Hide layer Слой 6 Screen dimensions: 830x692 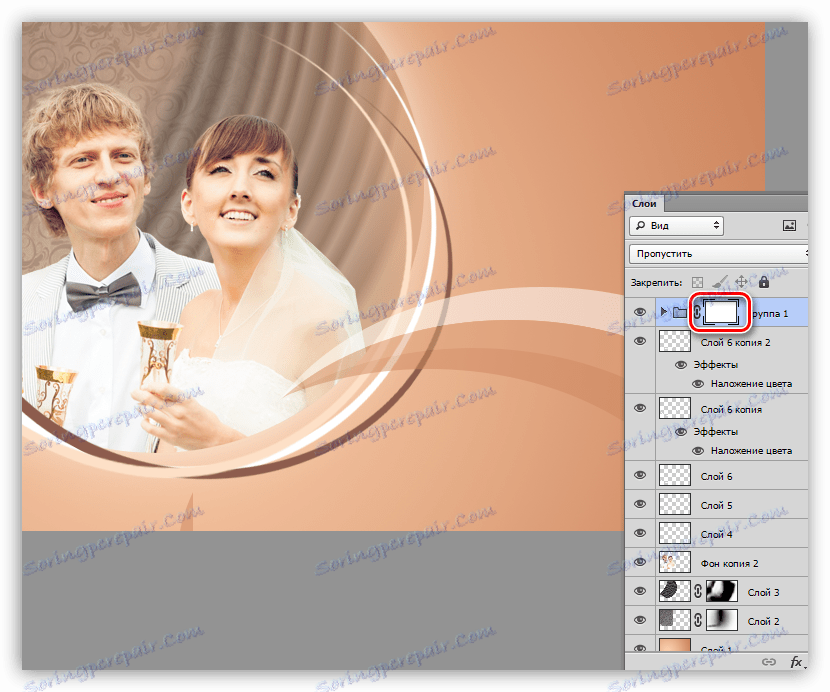tap(640, 475)
